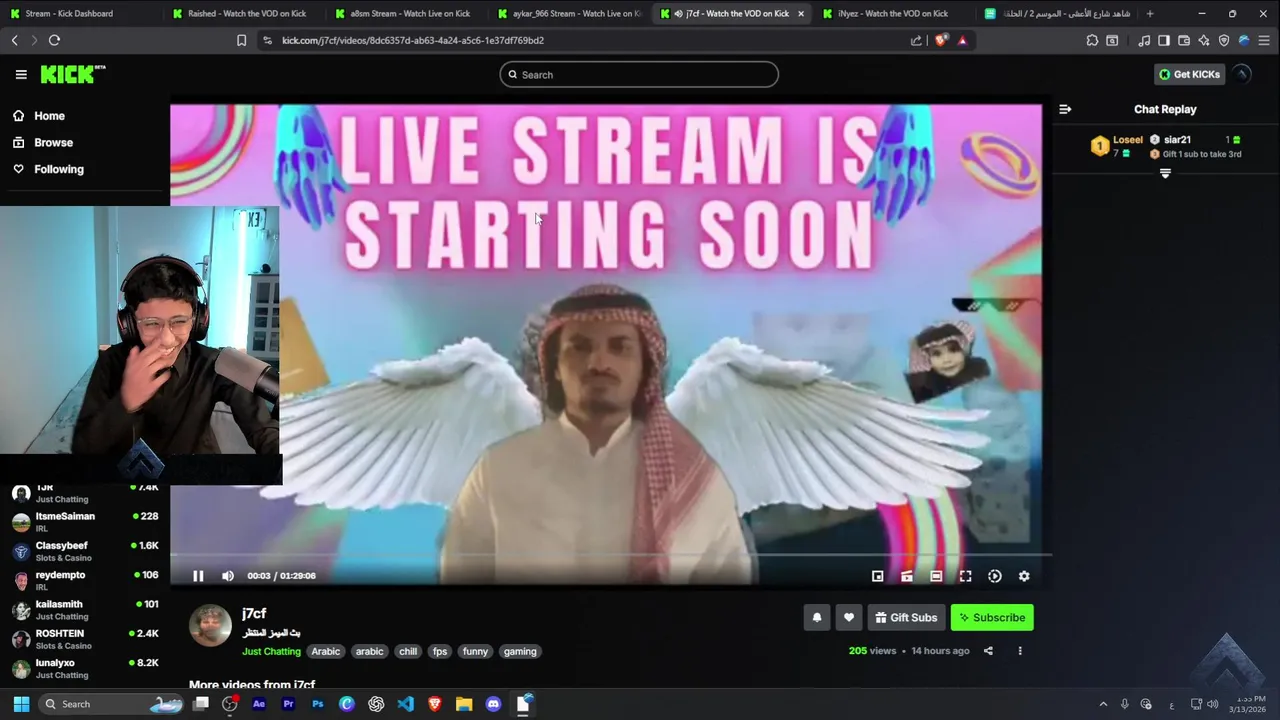Viewport: 1280px width, 720px height.
Task: Toggle theater mode in video player
Action: (x=936, y=576)
